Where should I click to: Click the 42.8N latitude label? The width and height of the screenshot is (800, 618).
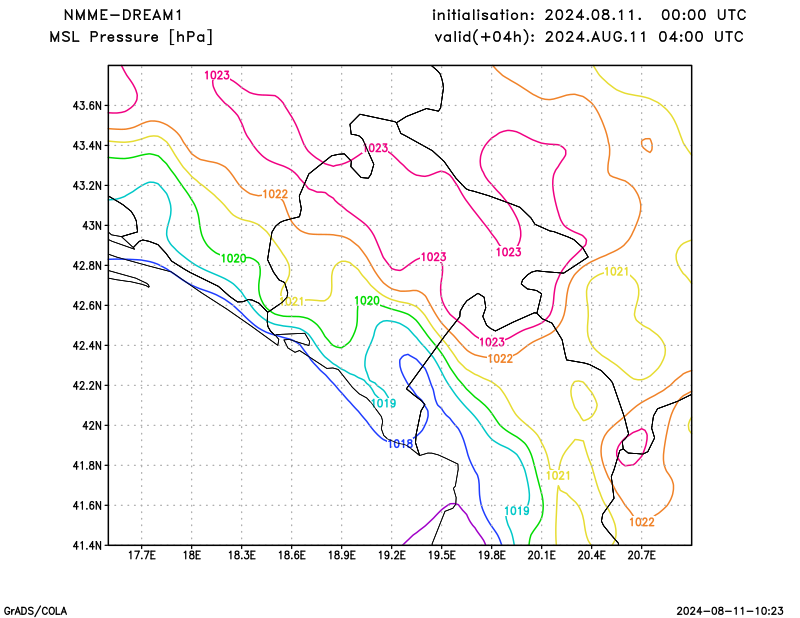[x=87, y=266]
